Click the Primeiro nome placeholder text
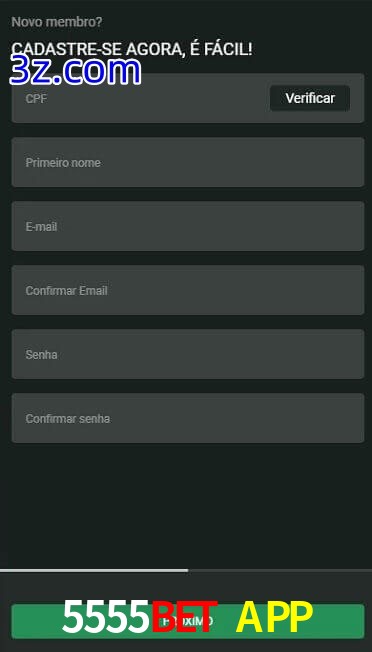This screenshot has height=652, width=372. tap(63, 163)
